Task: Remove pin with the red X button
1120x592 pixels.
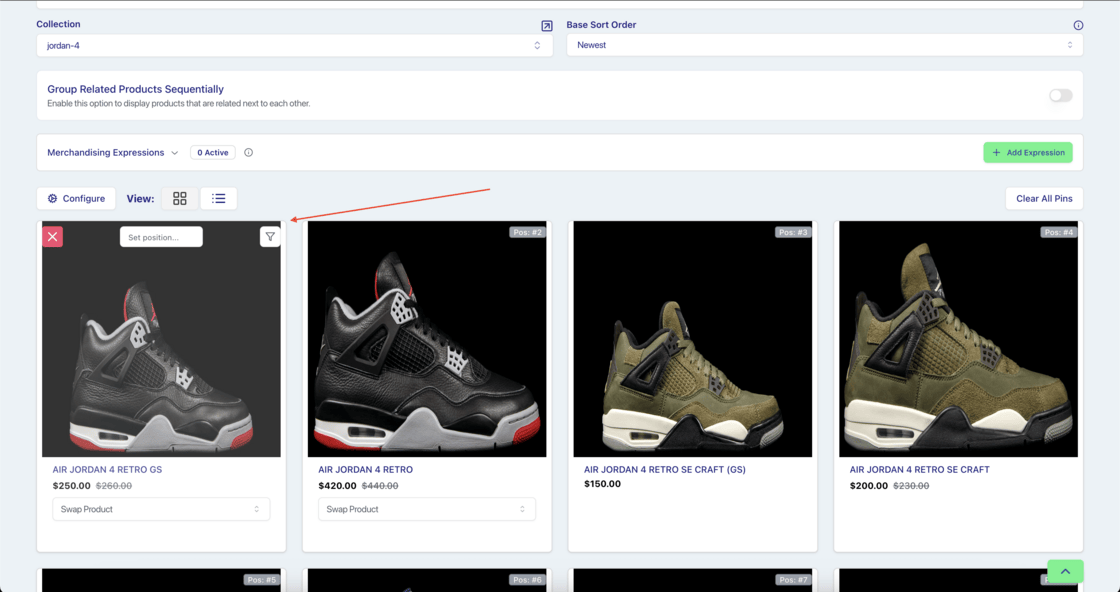Action: pos(52,236)
